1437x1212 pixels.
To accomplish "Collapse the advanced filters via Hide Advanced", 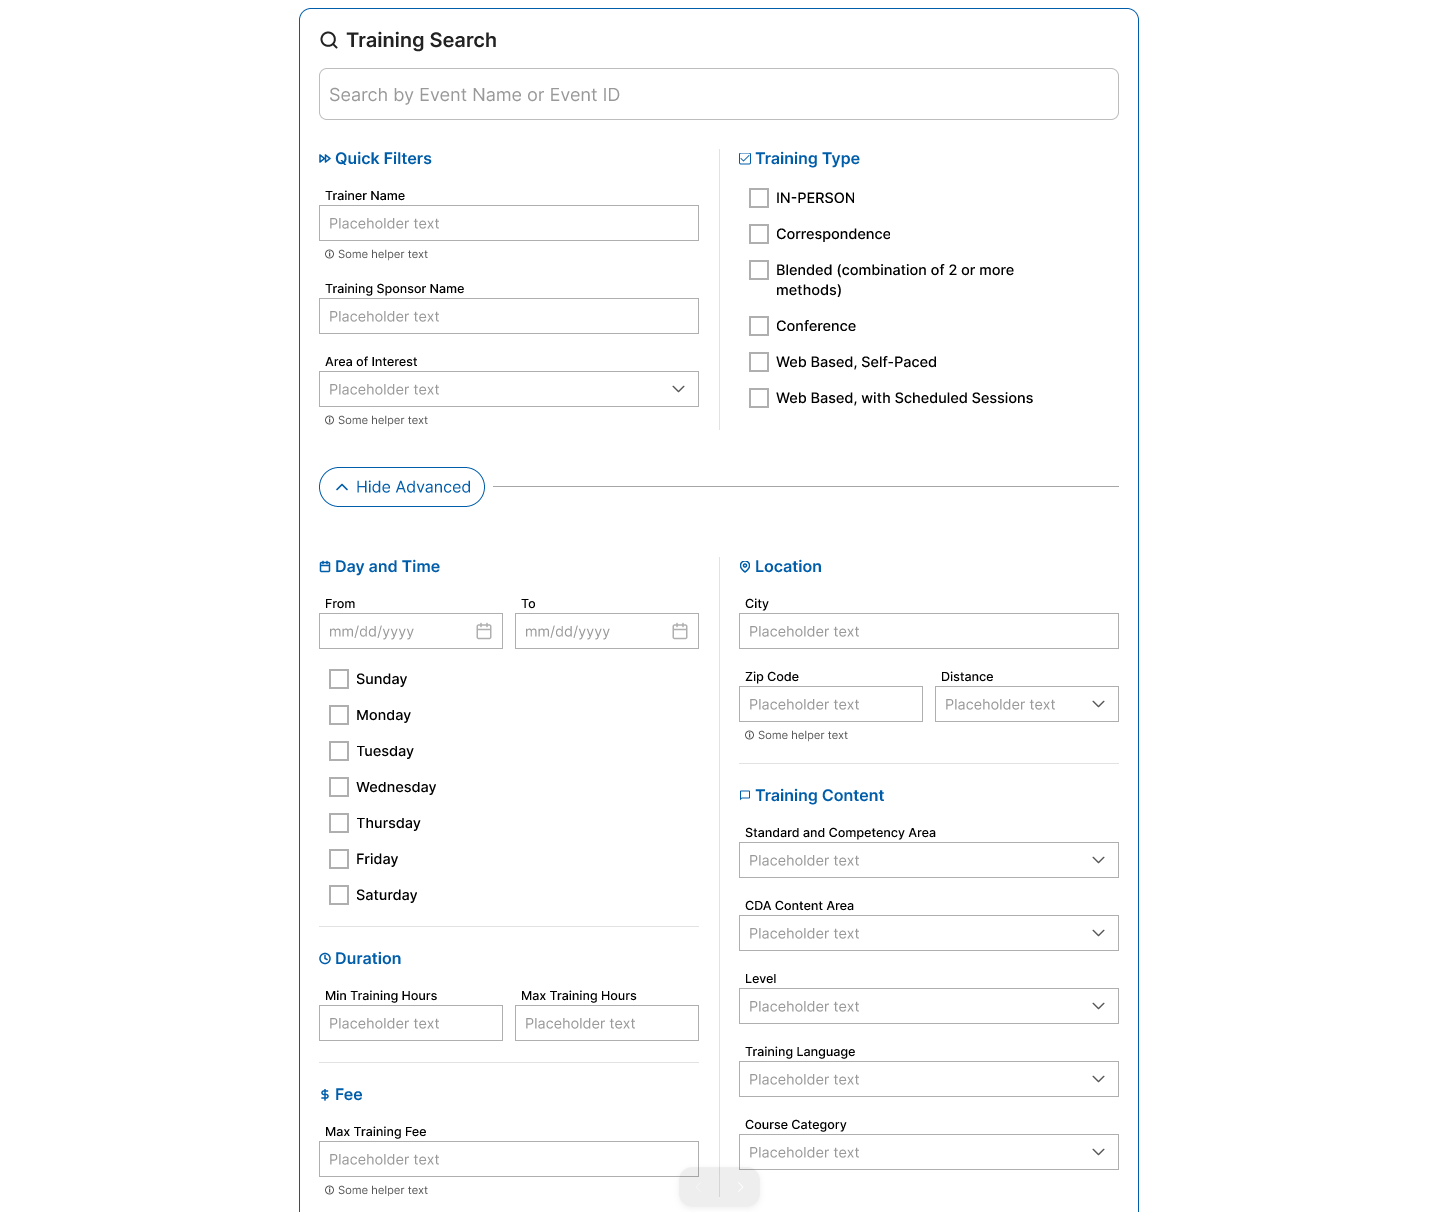I will click(401, 487).
